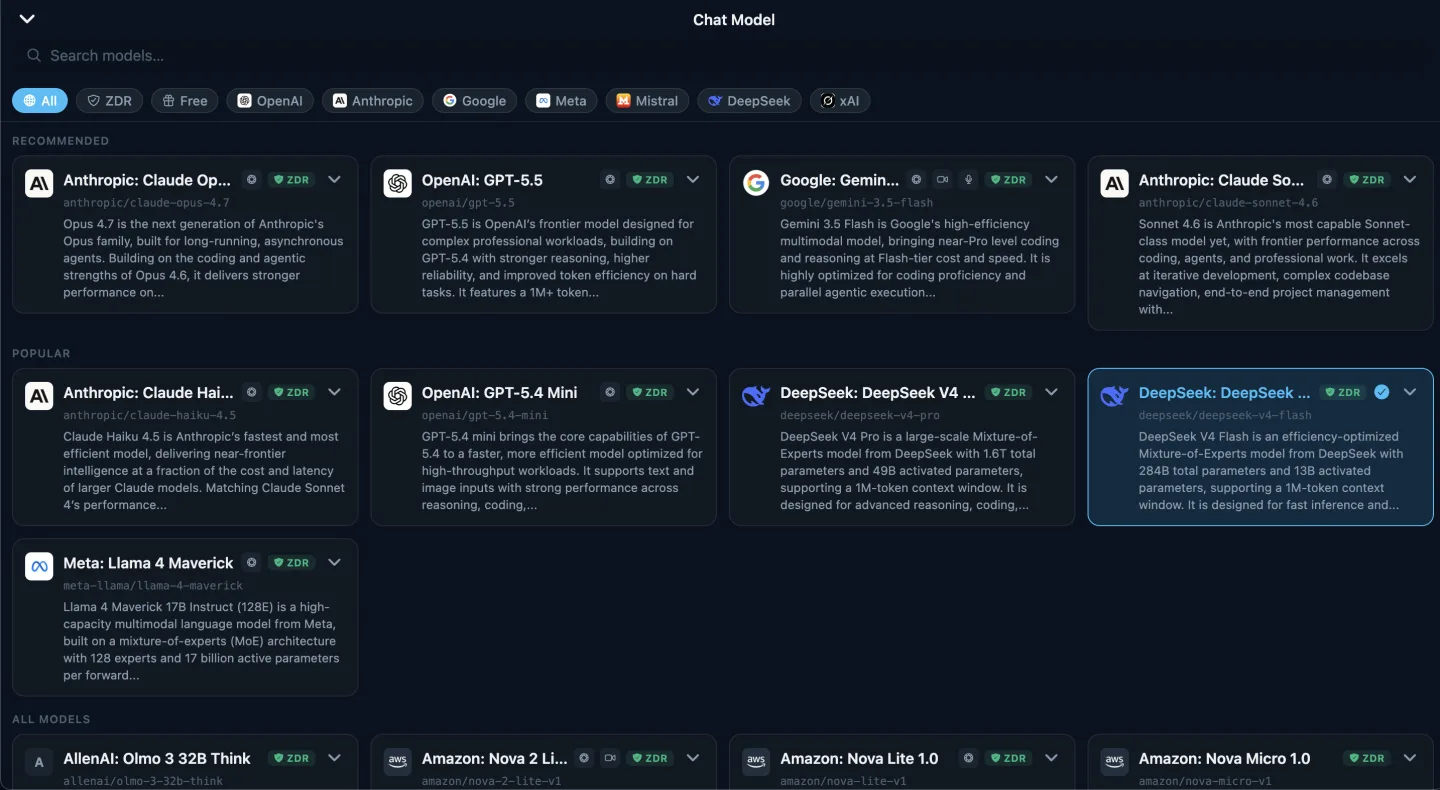This screenshot has width=1440, height=790.
Task: Click the blue selected checkmark on DeepSeek V4 Flash
Action: [1382, 392]
